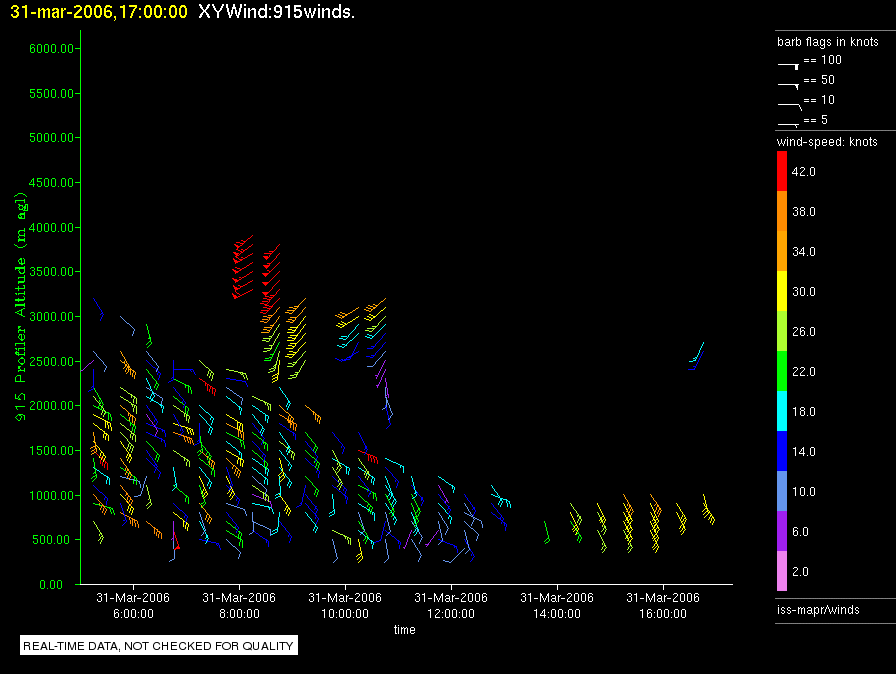This screenshot has height=674, width=896.
Task: Click the '915 Profiler Altitude (m agl)' axis label
Action: click(x=20, y=307)
